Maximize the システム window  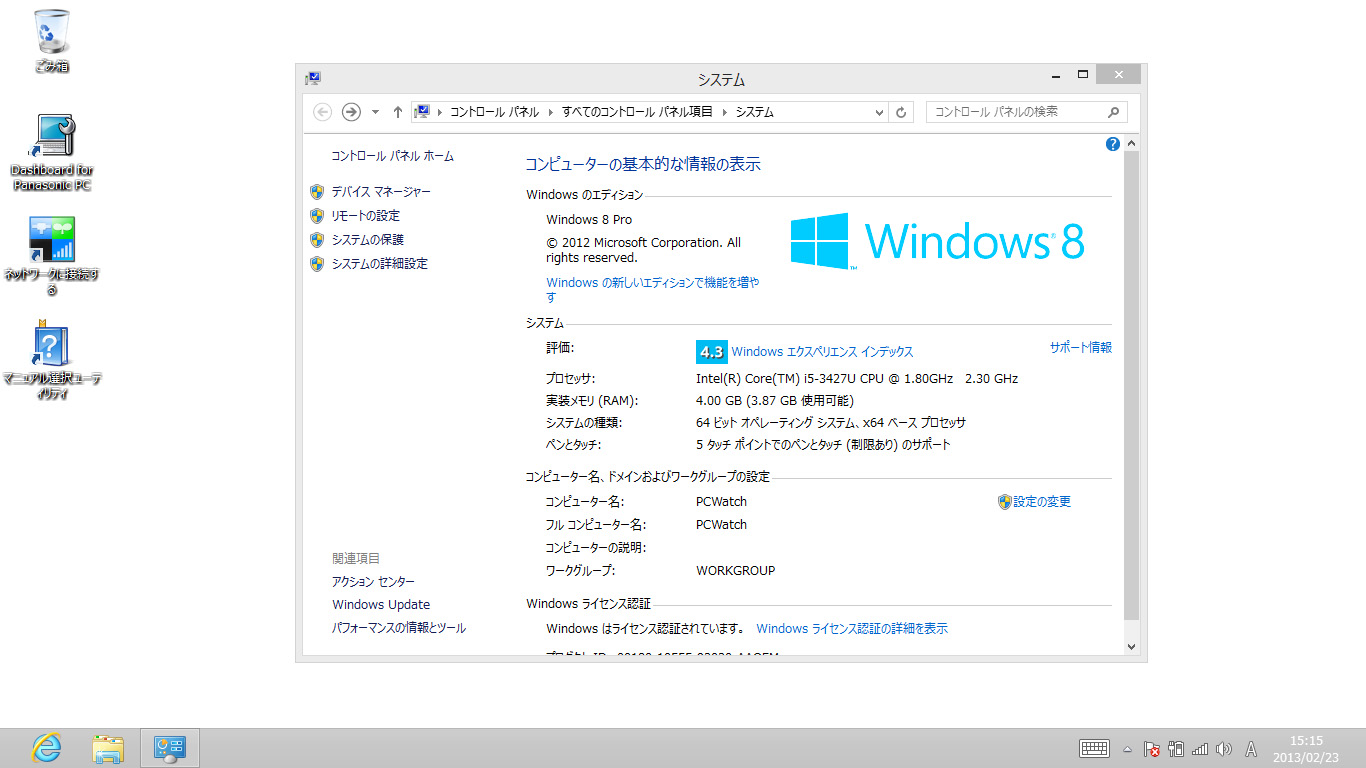point(1082,75)
